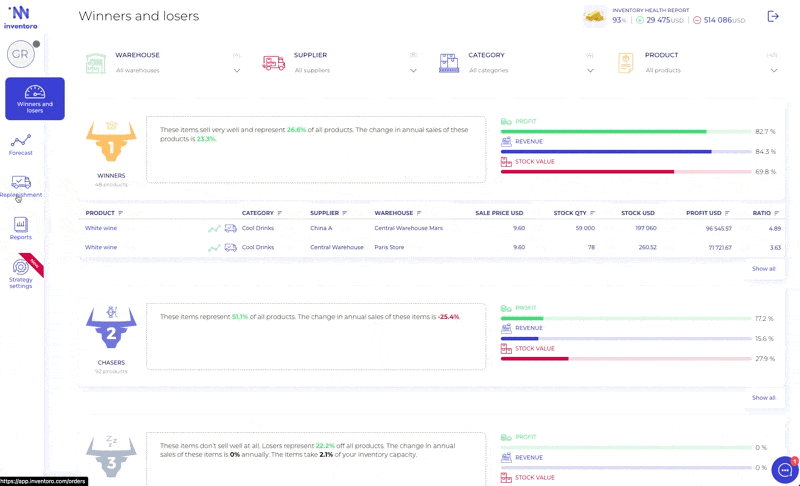Click the 59 000 stock quantity cell
800x486 pixels.
click(585, 228)
